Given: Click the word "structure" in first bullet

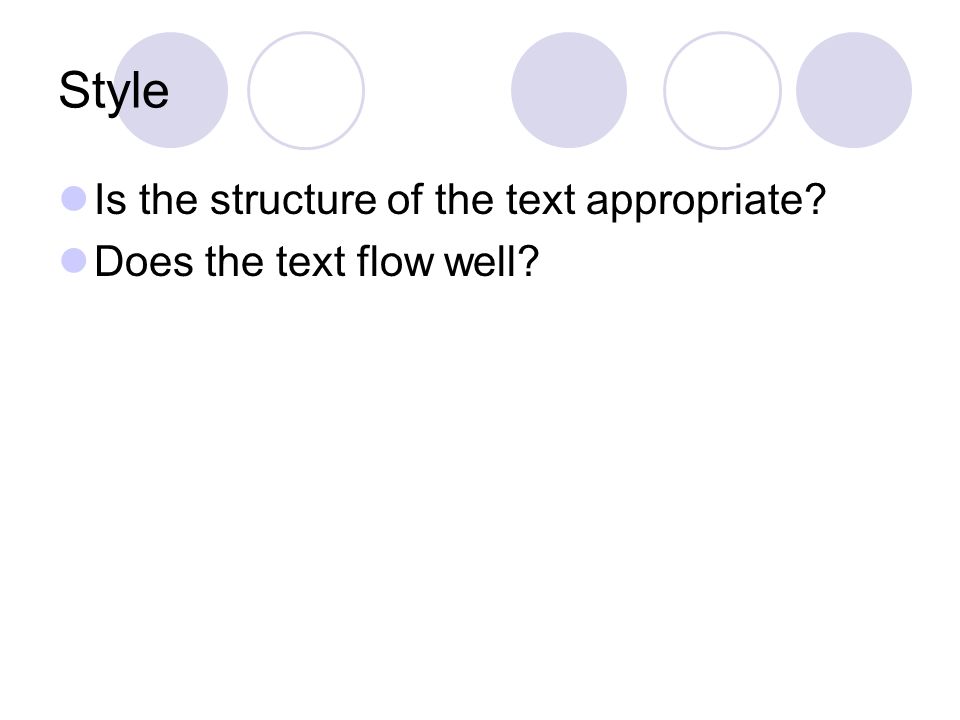Looking at the screenshot, I should coord(293,200).
